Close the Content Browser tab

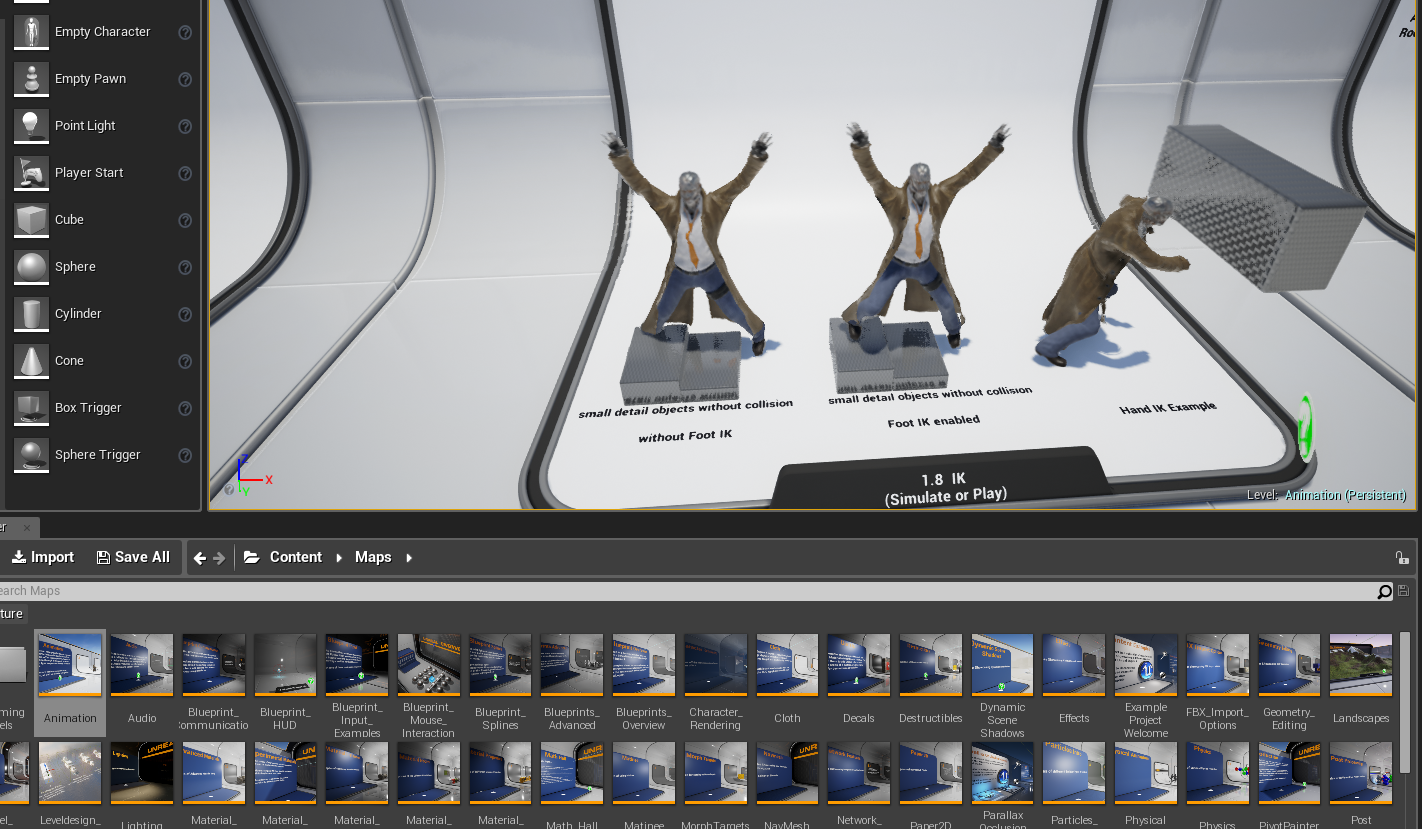coord(27,527)
